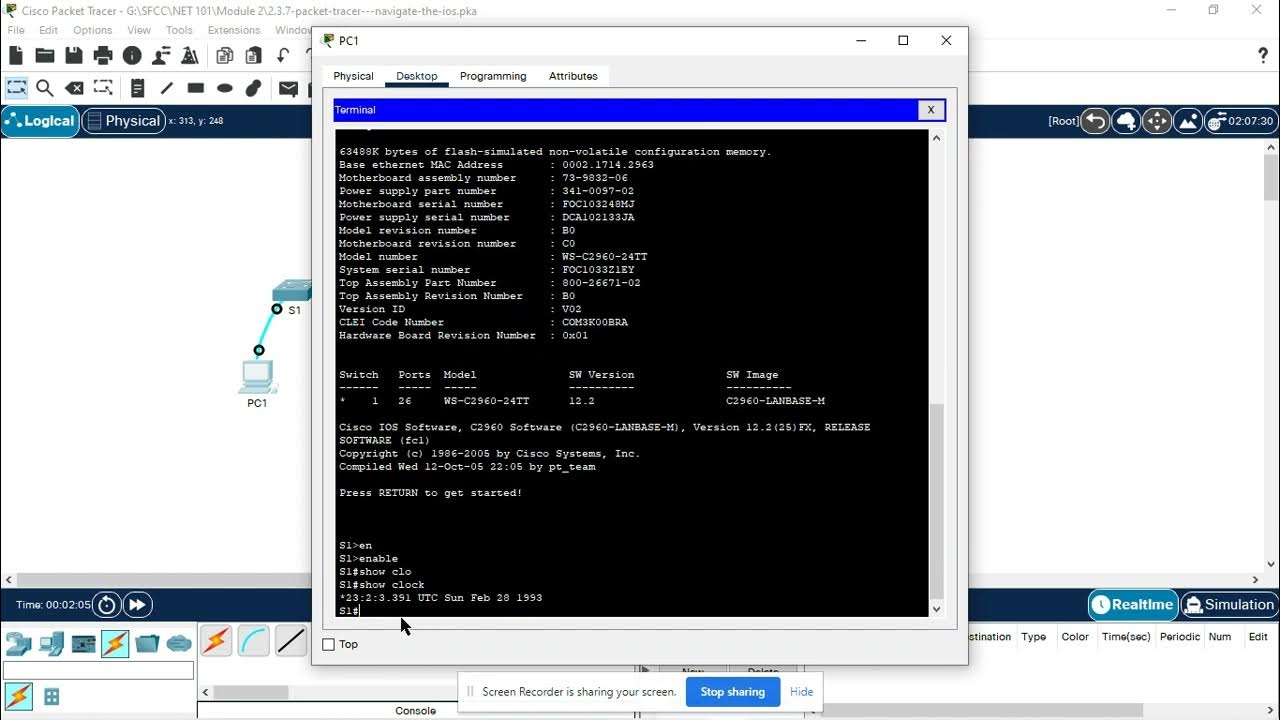Viewport: 1280px width, 720px height.
Task: Open the Tools menu
Action: [x=179, y=30]
